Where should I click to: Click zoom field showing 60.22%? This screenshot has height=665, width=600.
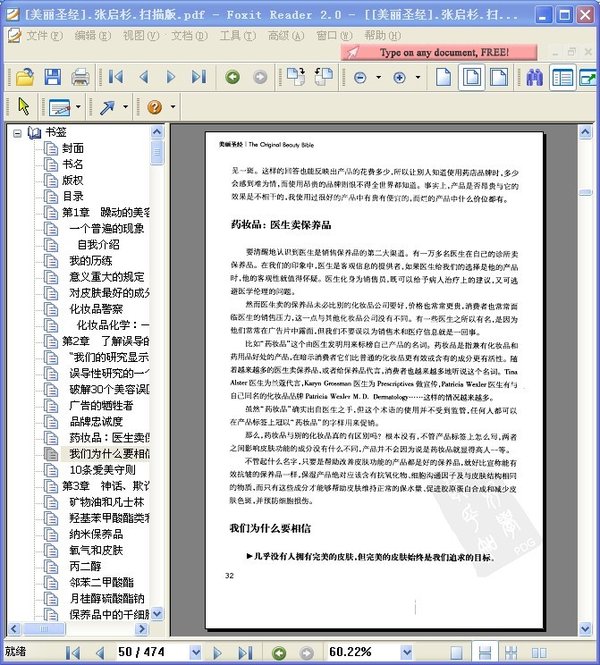tap(364, 652)
